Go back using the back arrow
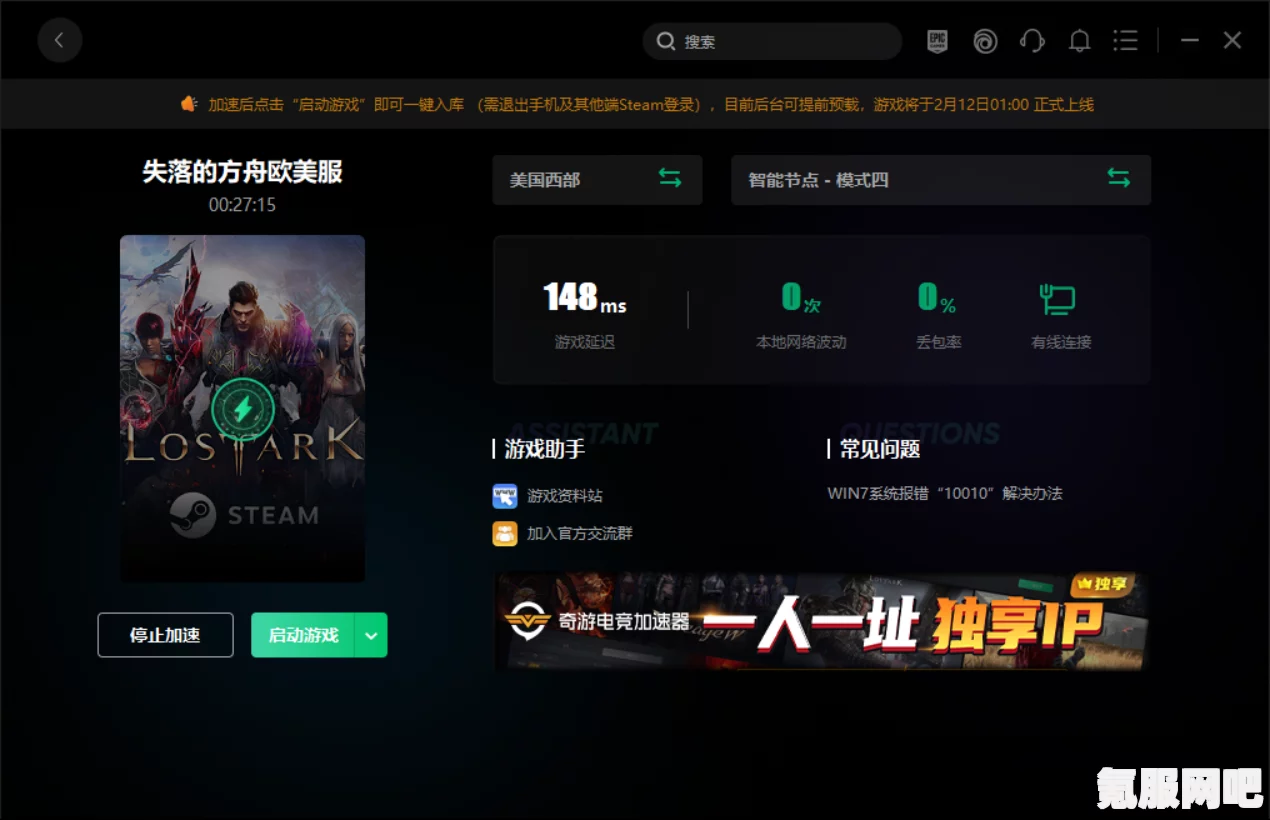The width and height of the screenshot is (1270, 820). pyautogui.click(x=60, y=41)
